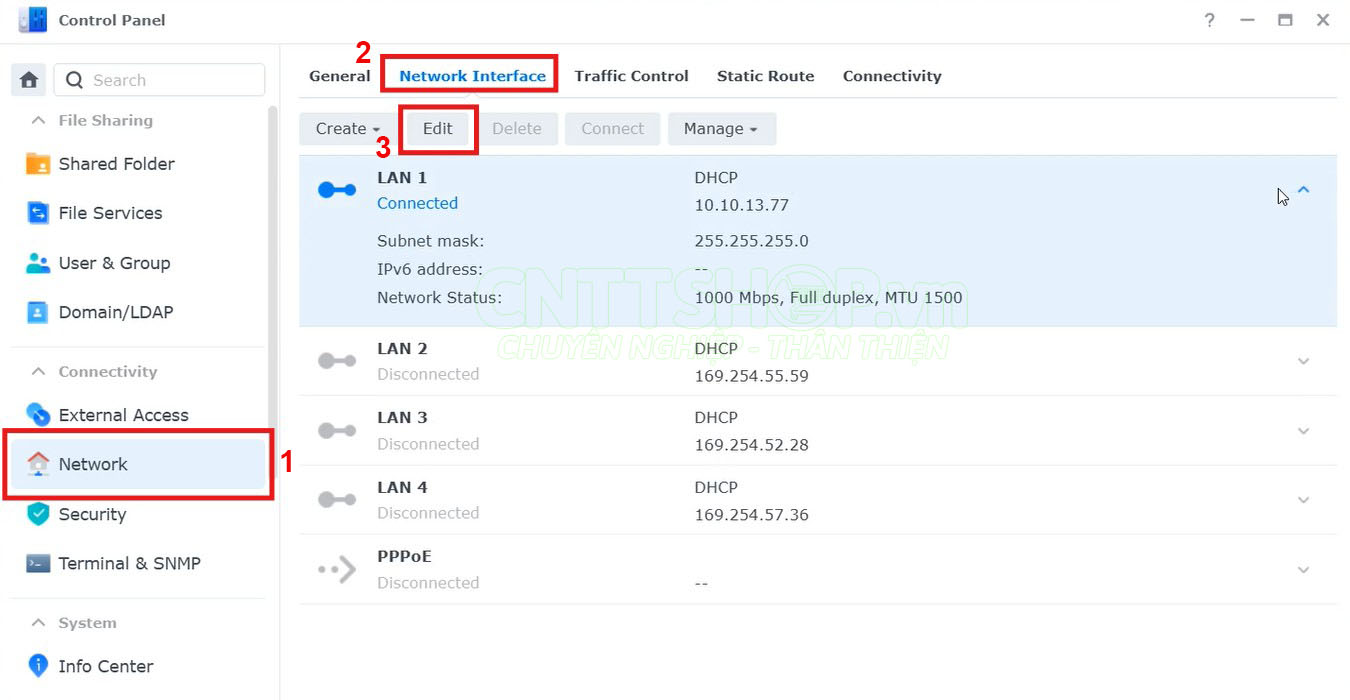Click the sidebar Search input field
Image resolution: width=1350 pixels, height=700 pixels.
(x=172, y=80)
